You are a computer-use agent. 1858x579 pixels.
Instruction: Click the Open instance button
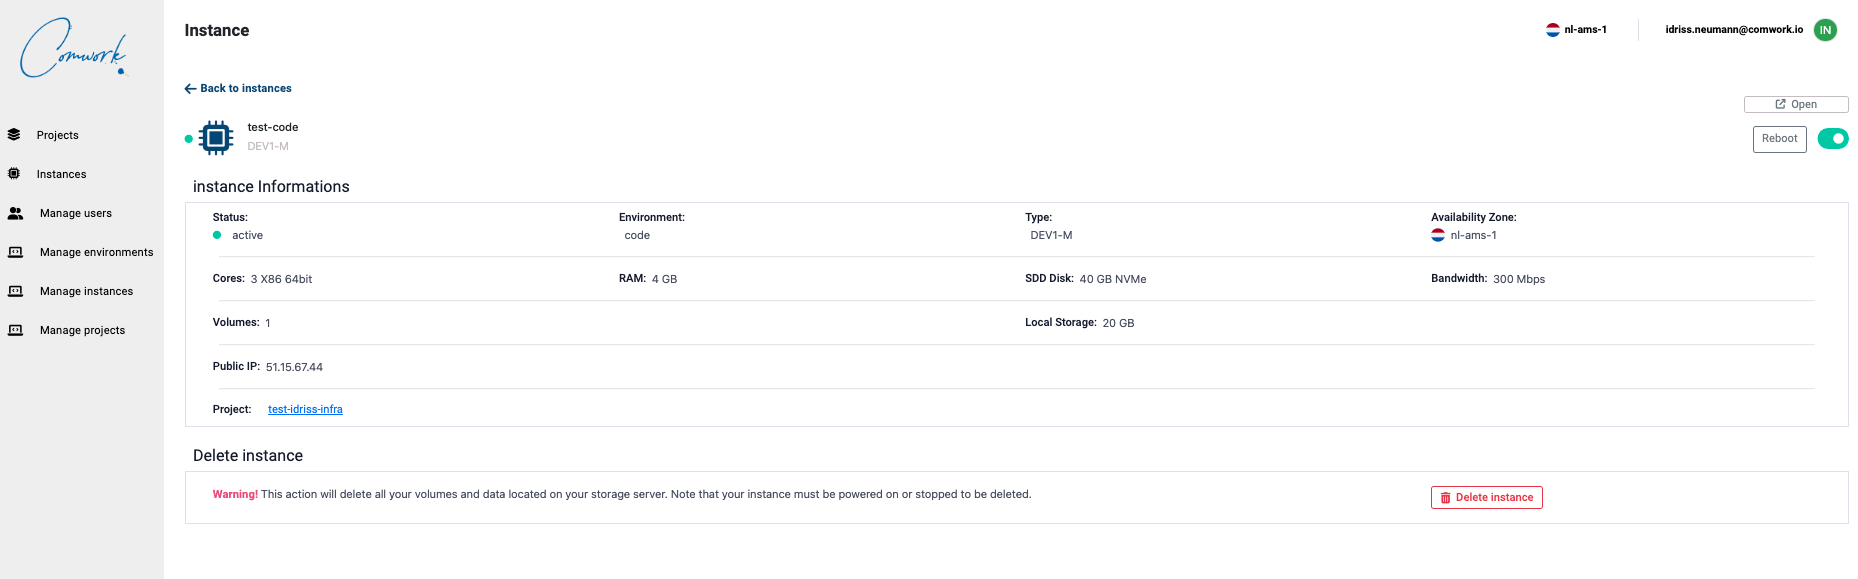tap(1795, 104)
